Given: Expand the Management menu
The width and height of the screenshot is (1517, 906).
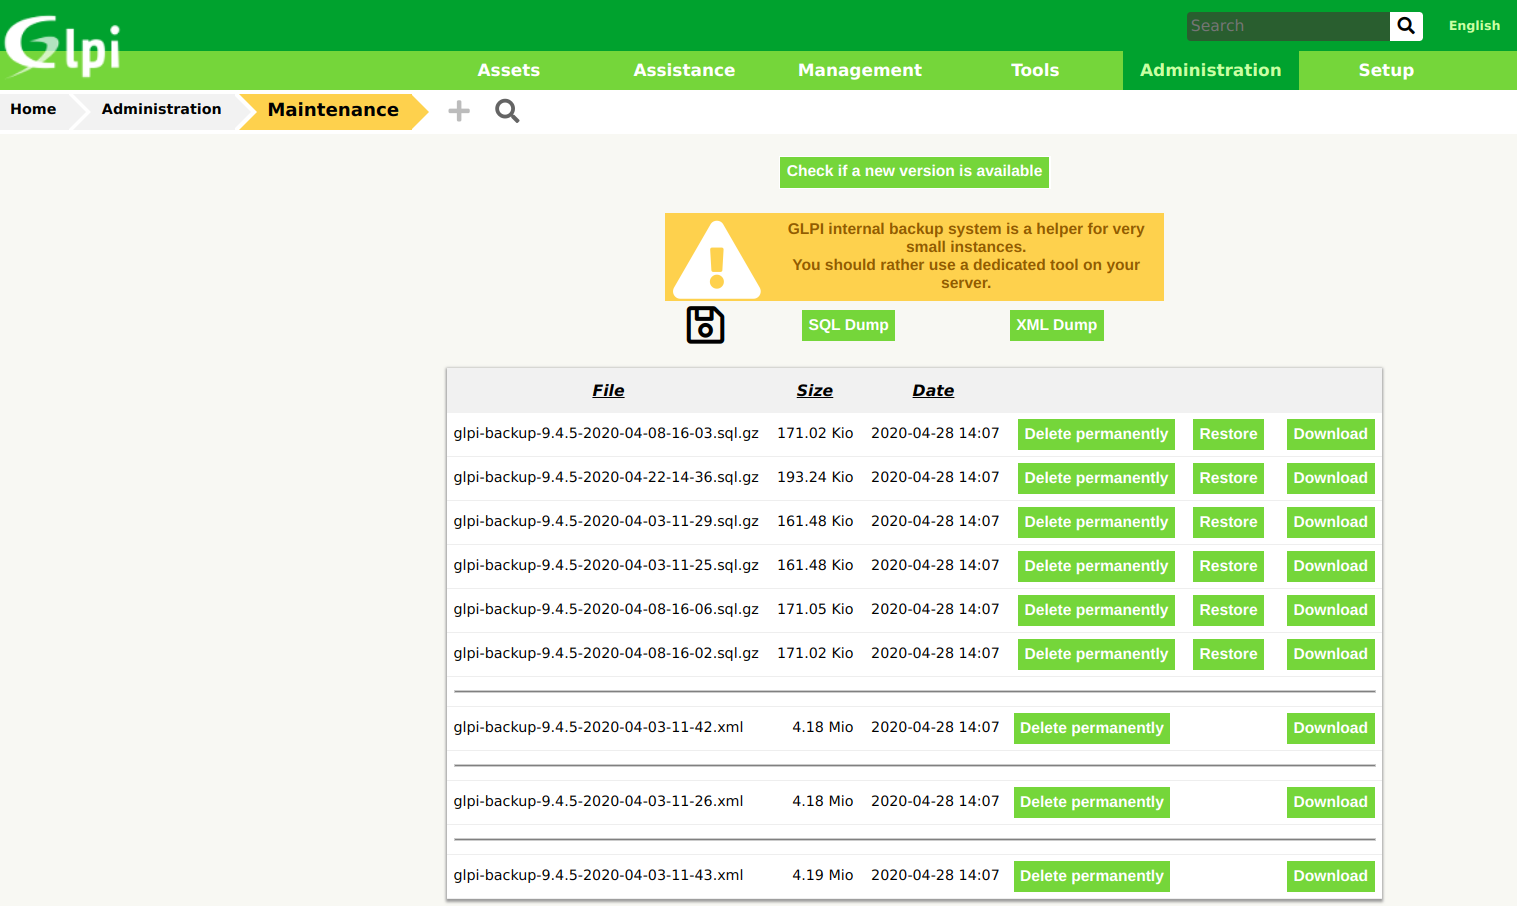Looking at the screenshot, I should pyautogui.click(x=859, y=70).
